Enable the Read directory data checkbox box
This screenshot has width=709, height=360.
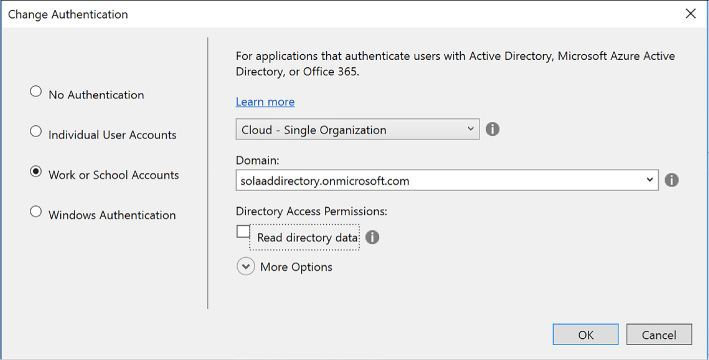(243, 232)
